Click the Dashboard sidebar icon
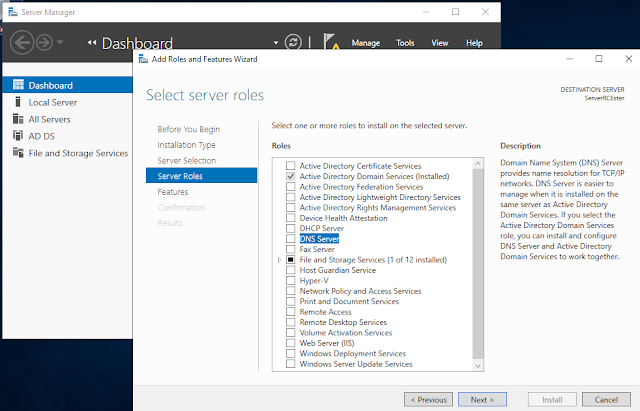This screenshot has width=640, height=411. pyautogui.click(x=18, y=85)
